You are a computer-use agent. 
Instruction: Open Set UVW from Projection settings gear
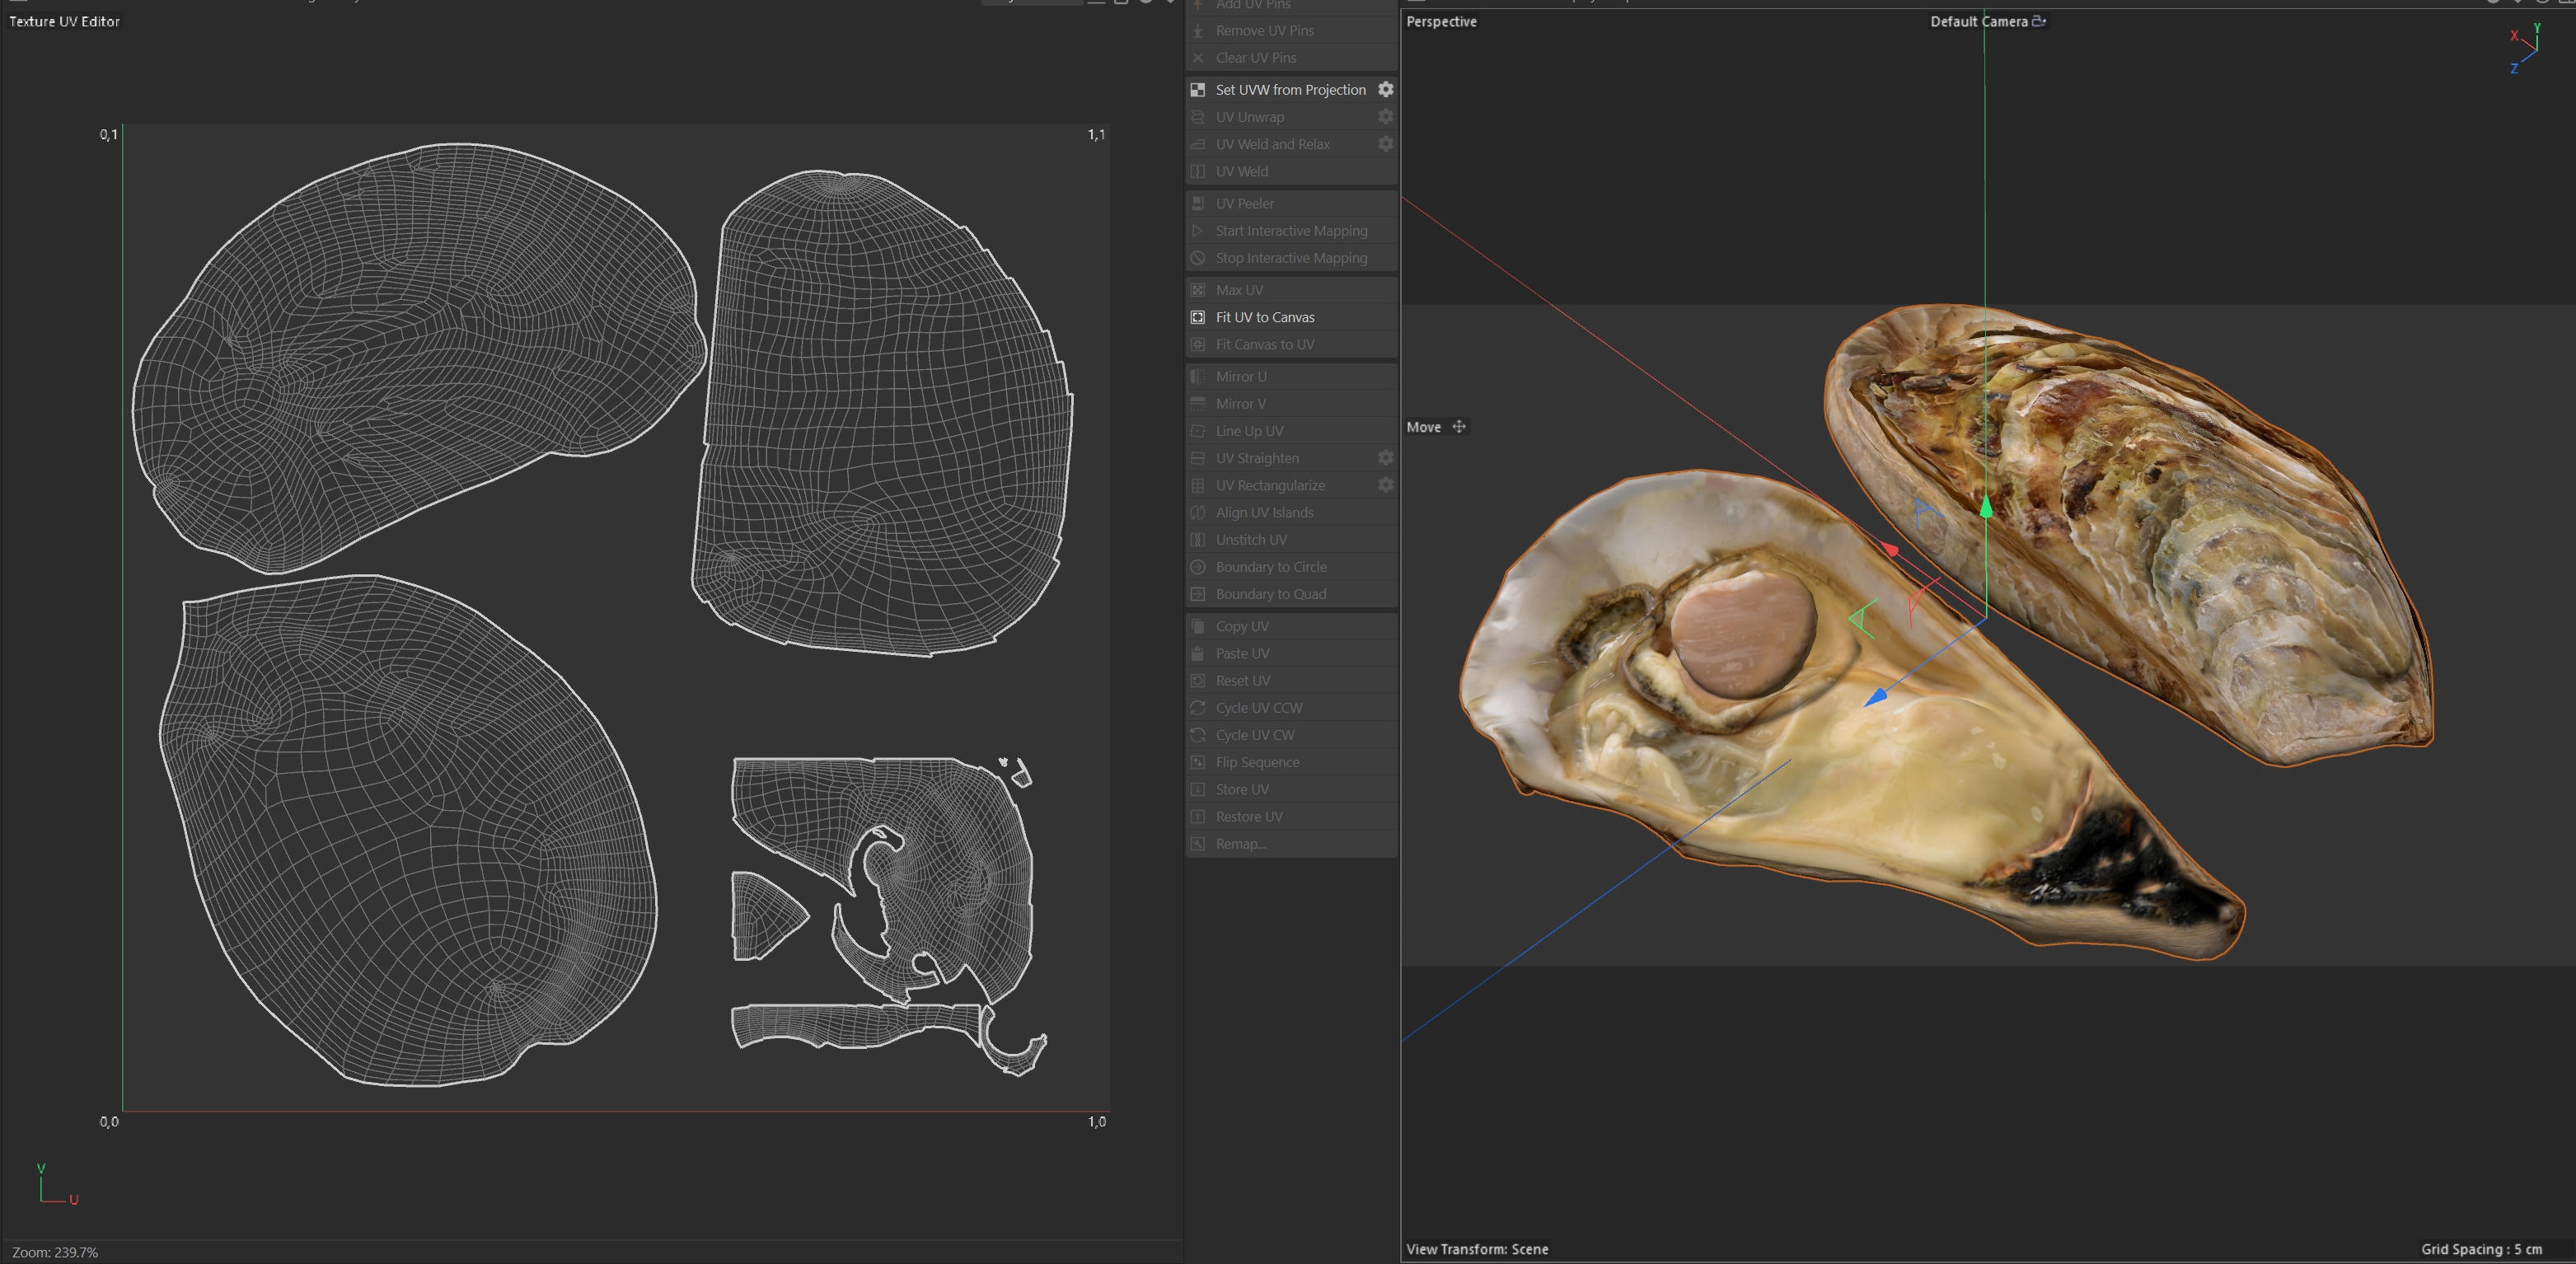(1385, 90)
